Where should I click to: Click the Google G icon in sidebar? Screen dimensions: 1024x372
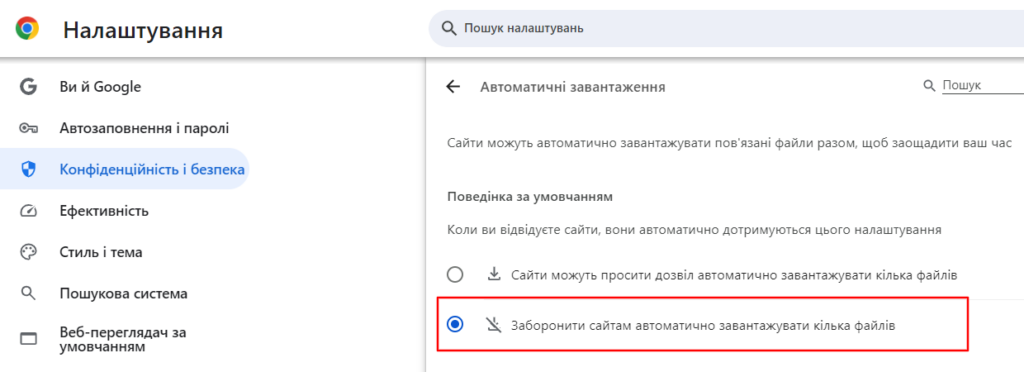pos(28,87)
